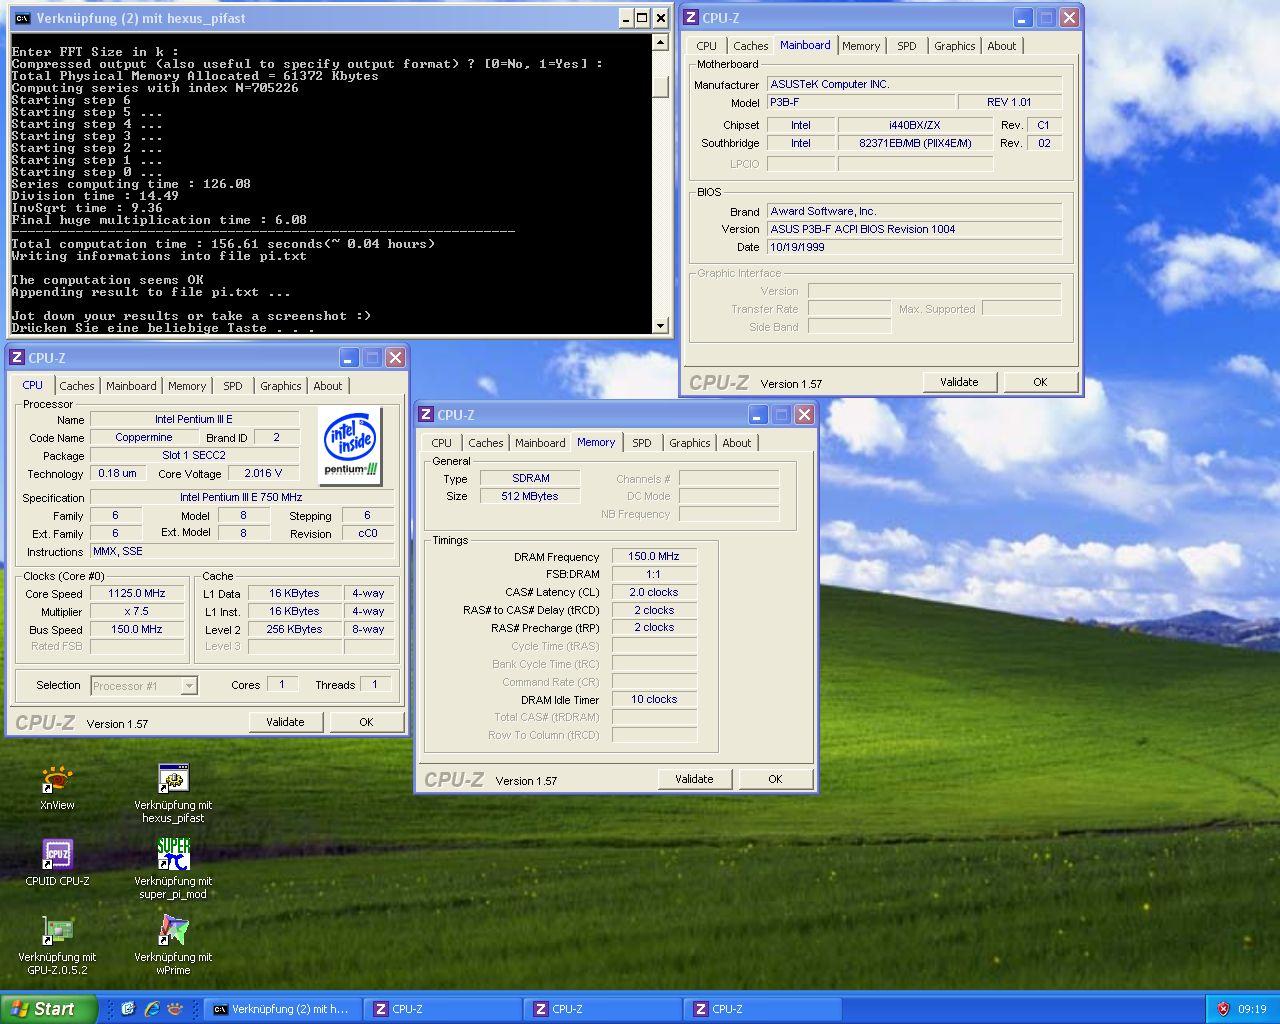Click the CPU-Z CPU window title icon

coord(17,358)
